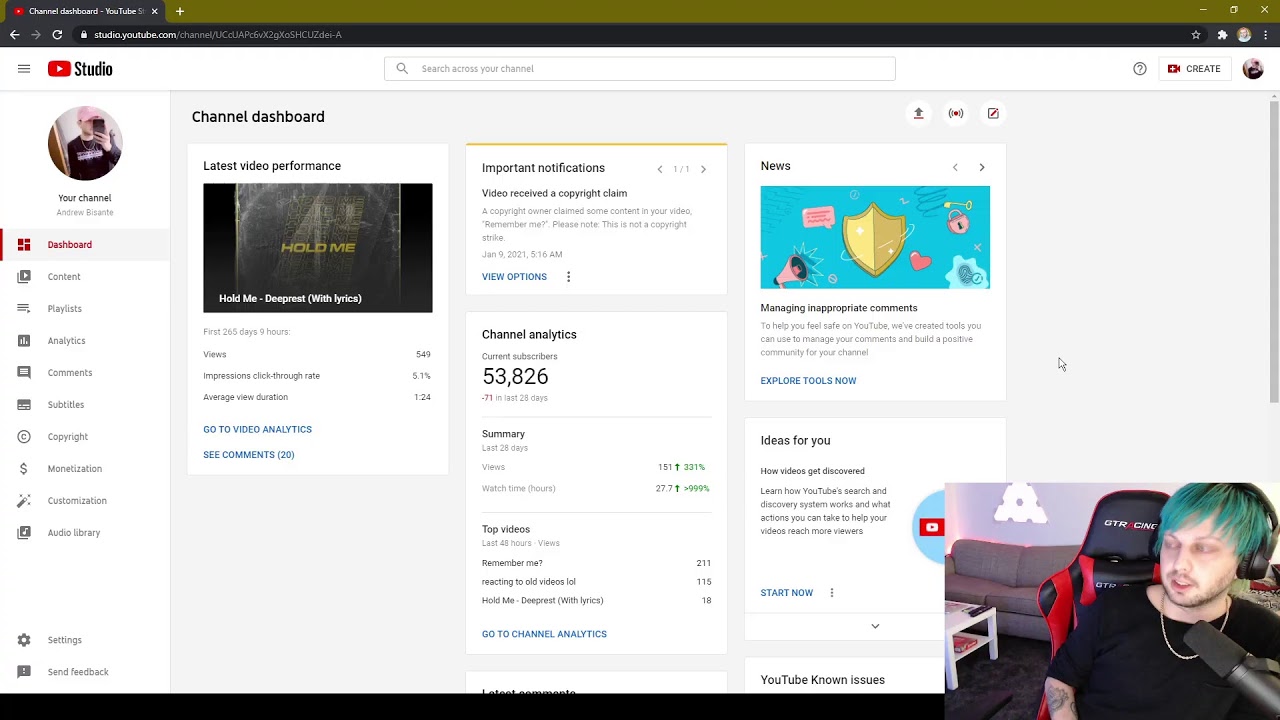The image size is (1280, 720).
Task: Click EXPLORE TOOLS NOW link
Action: [808, 381]
